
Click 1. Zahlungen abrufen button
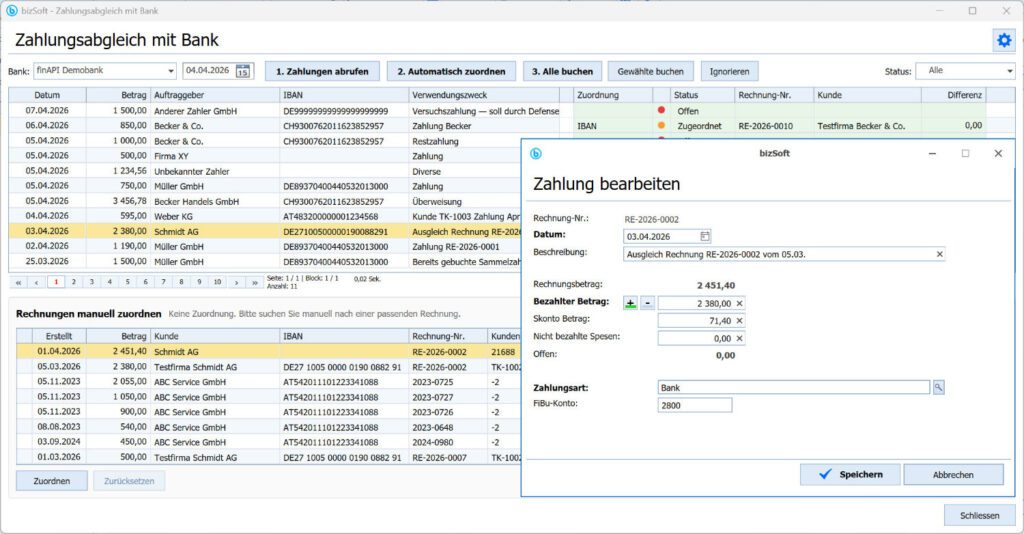pyautogui.click(x=322, y=71)
